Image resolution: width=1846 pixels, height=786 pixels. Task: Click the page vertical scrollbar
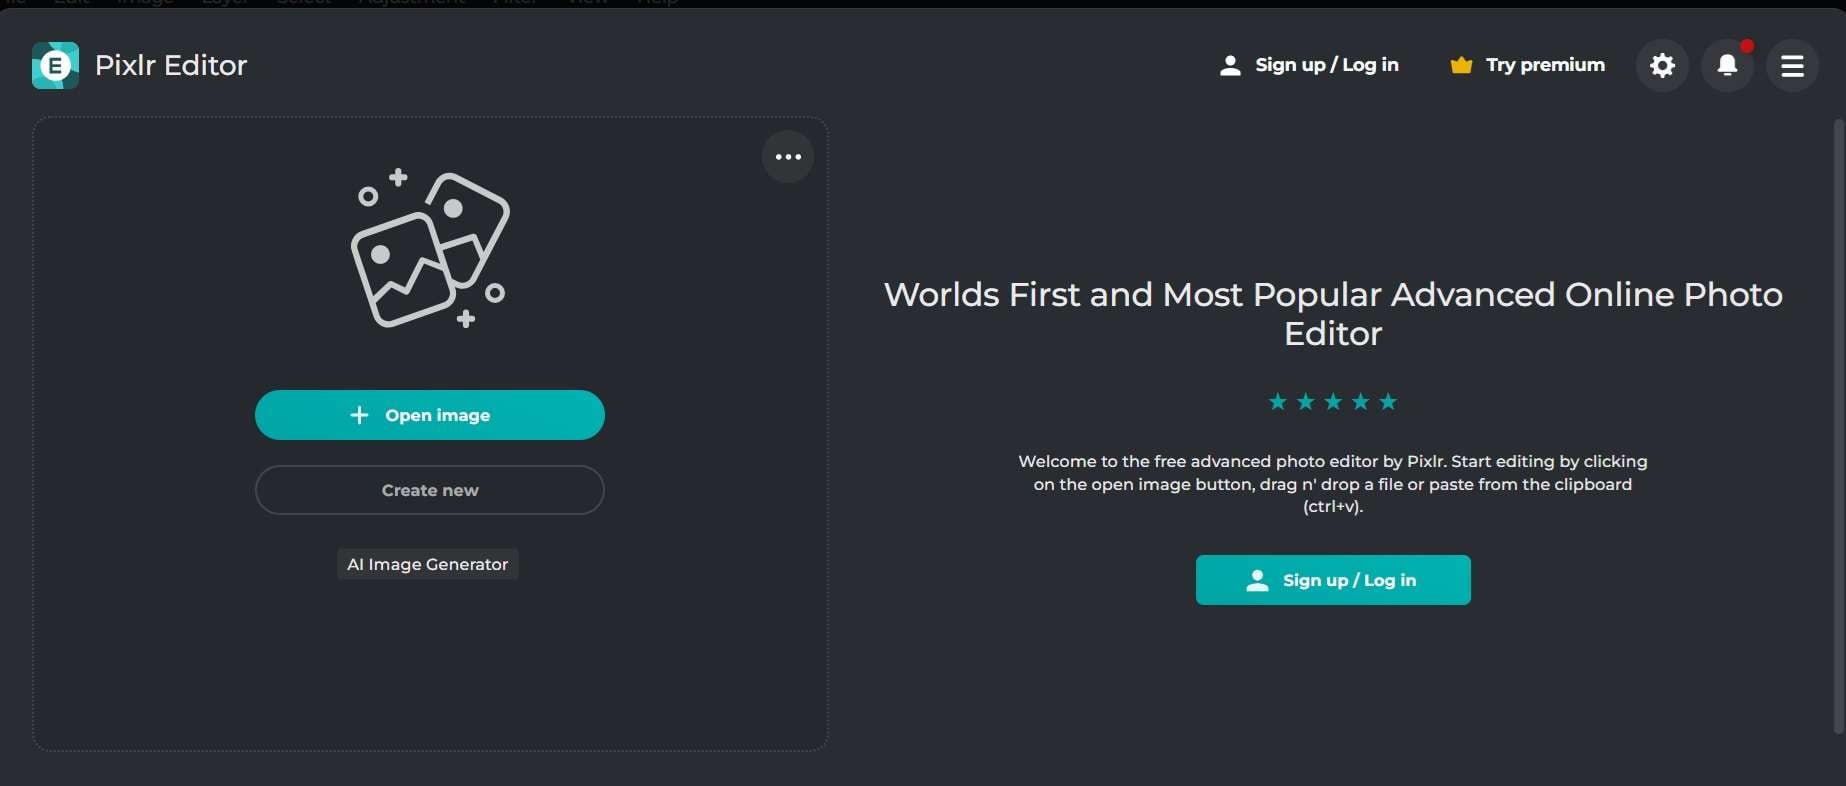pos(1838,427)
